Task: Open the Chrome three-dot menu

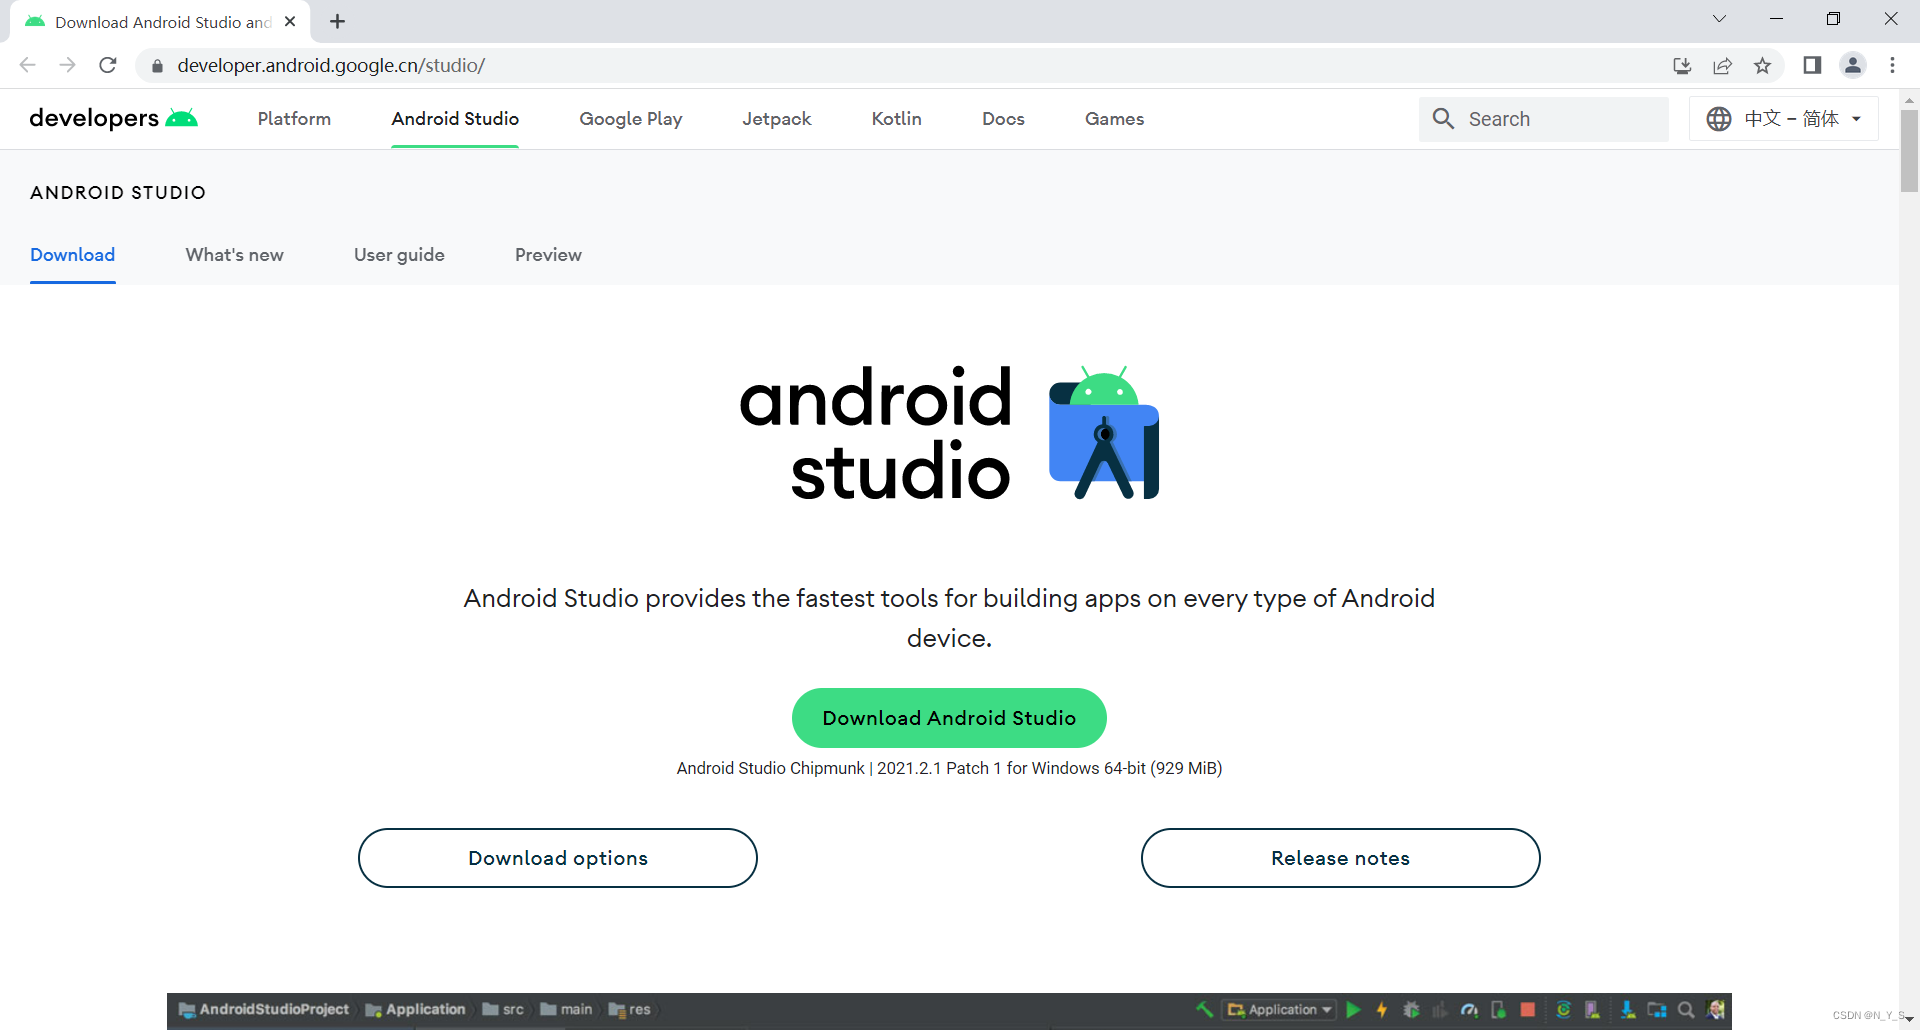Action: click(x=1892, y=65)
